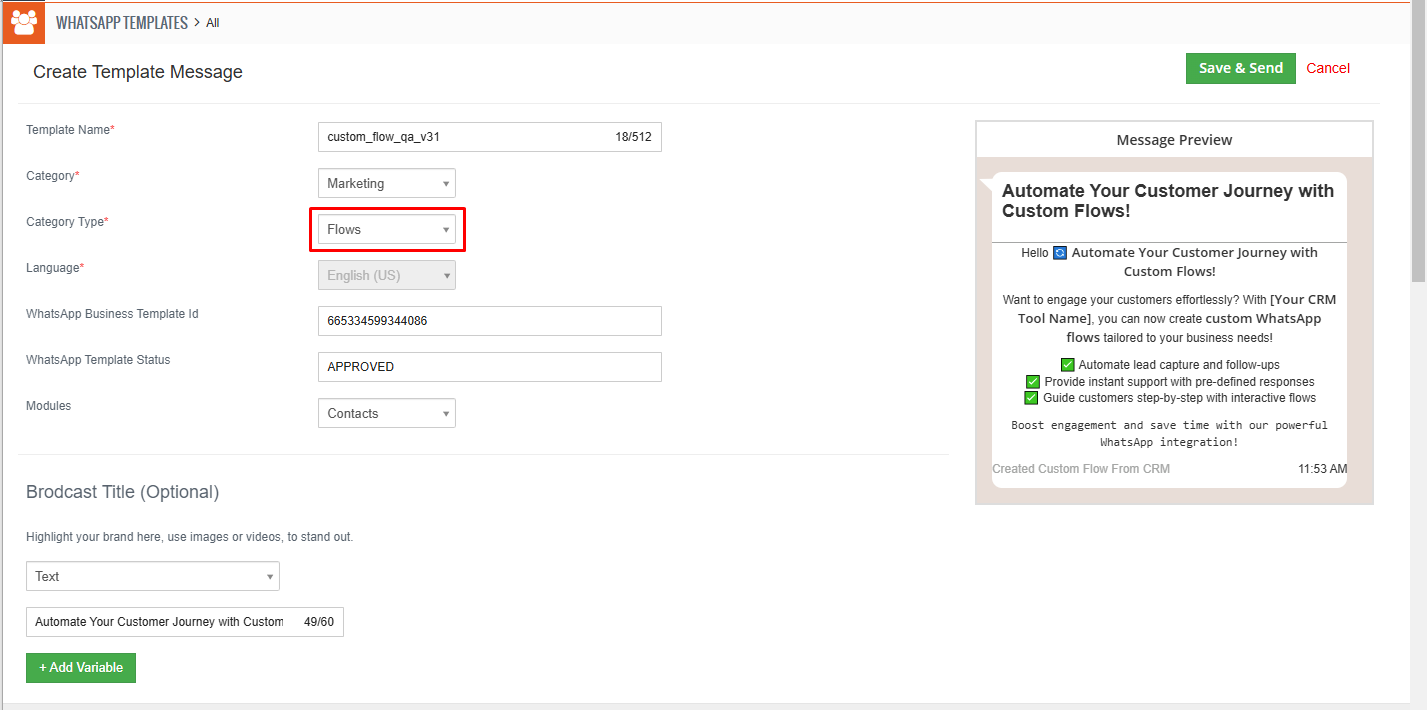Open the WHATSAPP TEMPLATES breadcrumb
The width and height of the screenshot is (1427, 710).
[122, 23]
